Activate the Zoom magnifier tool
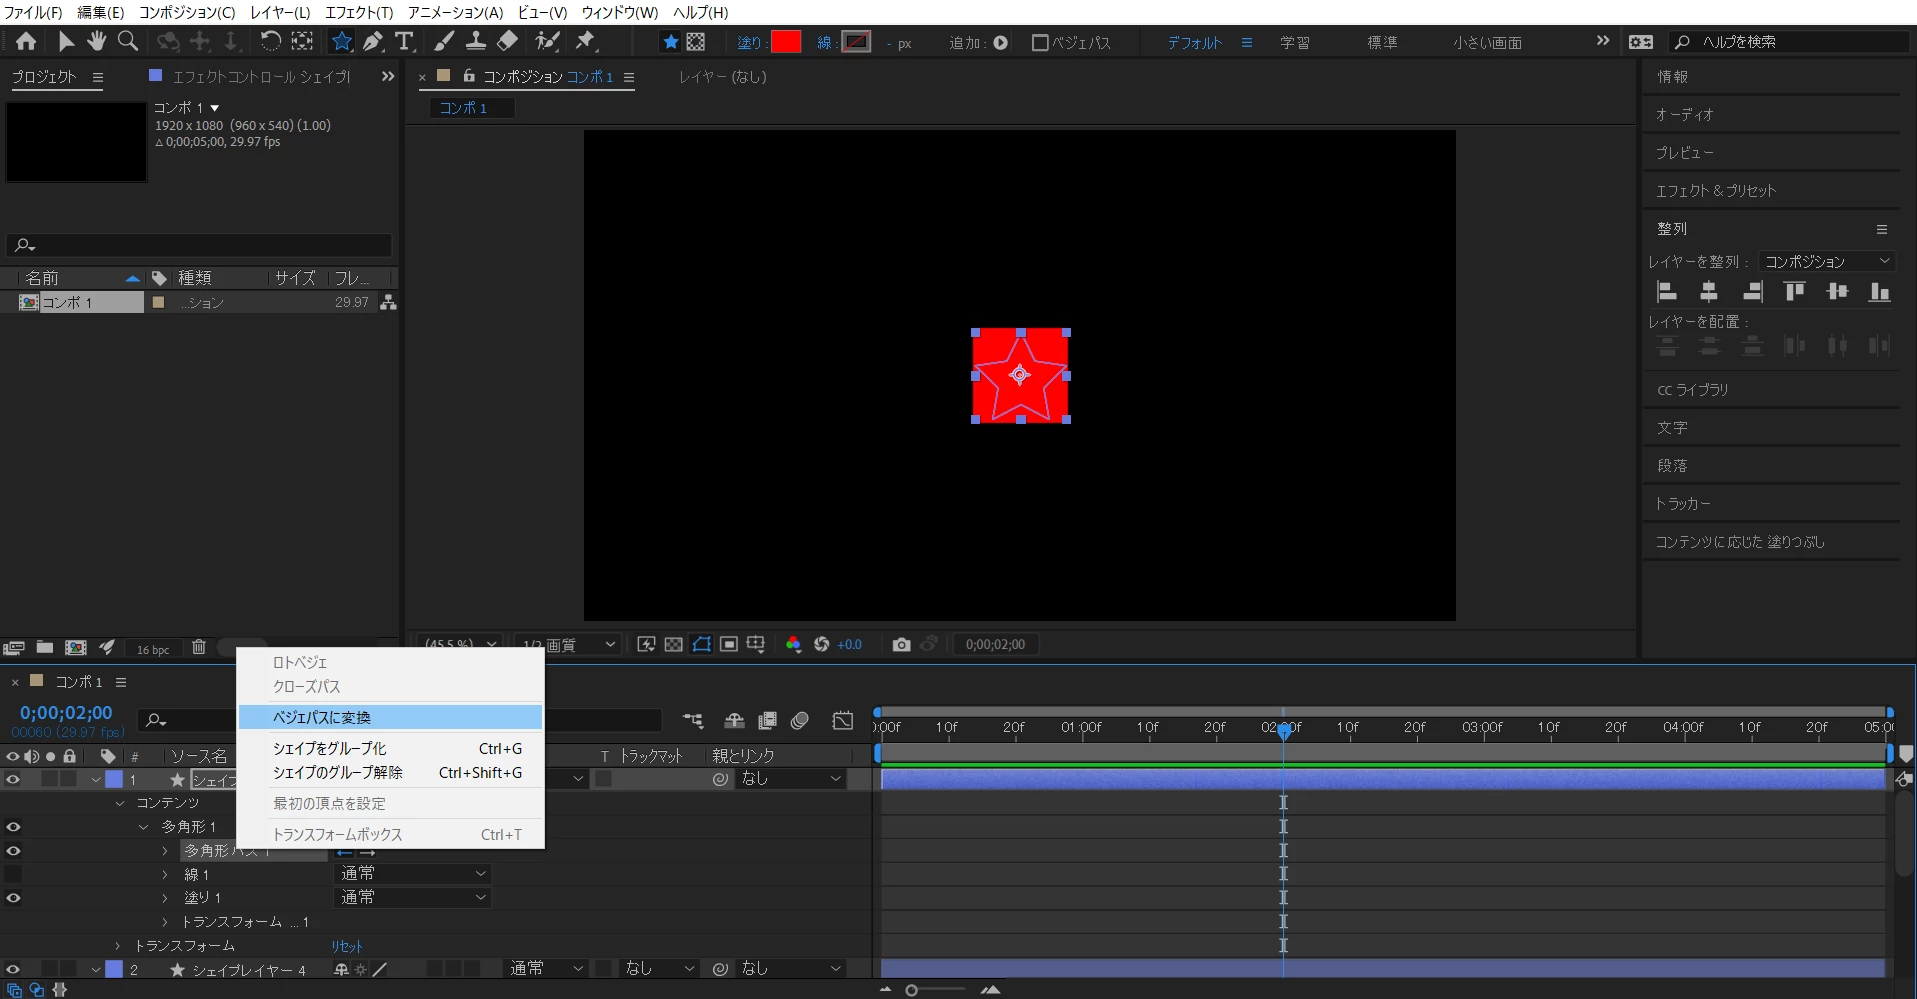The width and height of the screenshot is (1917, 999). click(x=128, y=41)
